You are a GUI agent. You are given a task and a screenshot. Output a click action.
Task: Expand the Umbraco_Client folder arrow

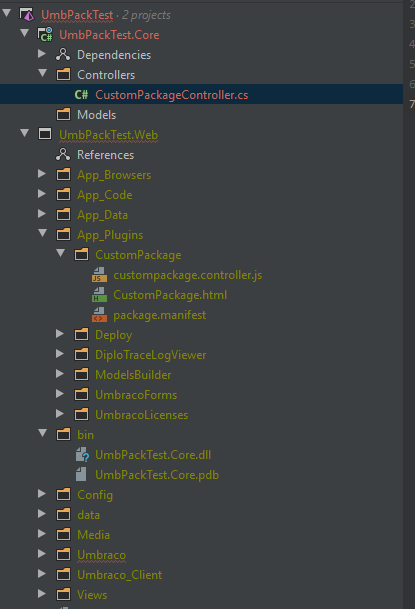[x=42, y=574]
